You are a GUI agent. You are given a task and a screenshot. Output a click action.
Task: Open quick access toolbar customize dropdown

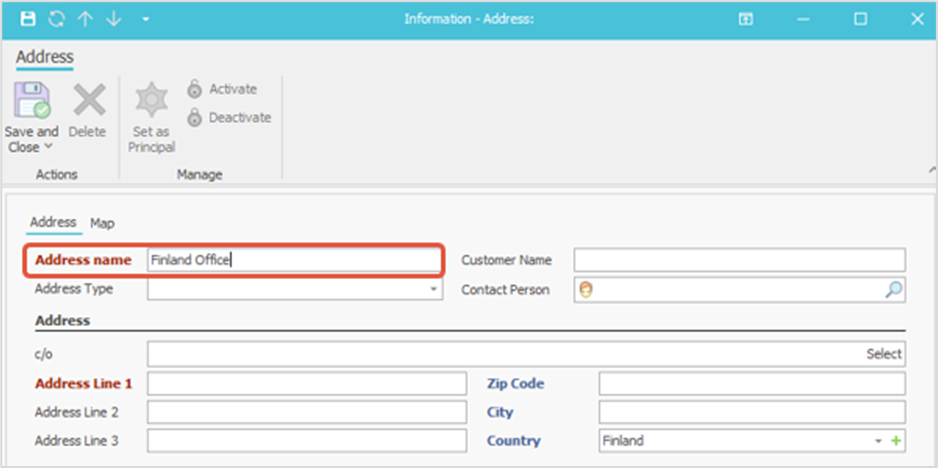(146, 19)
